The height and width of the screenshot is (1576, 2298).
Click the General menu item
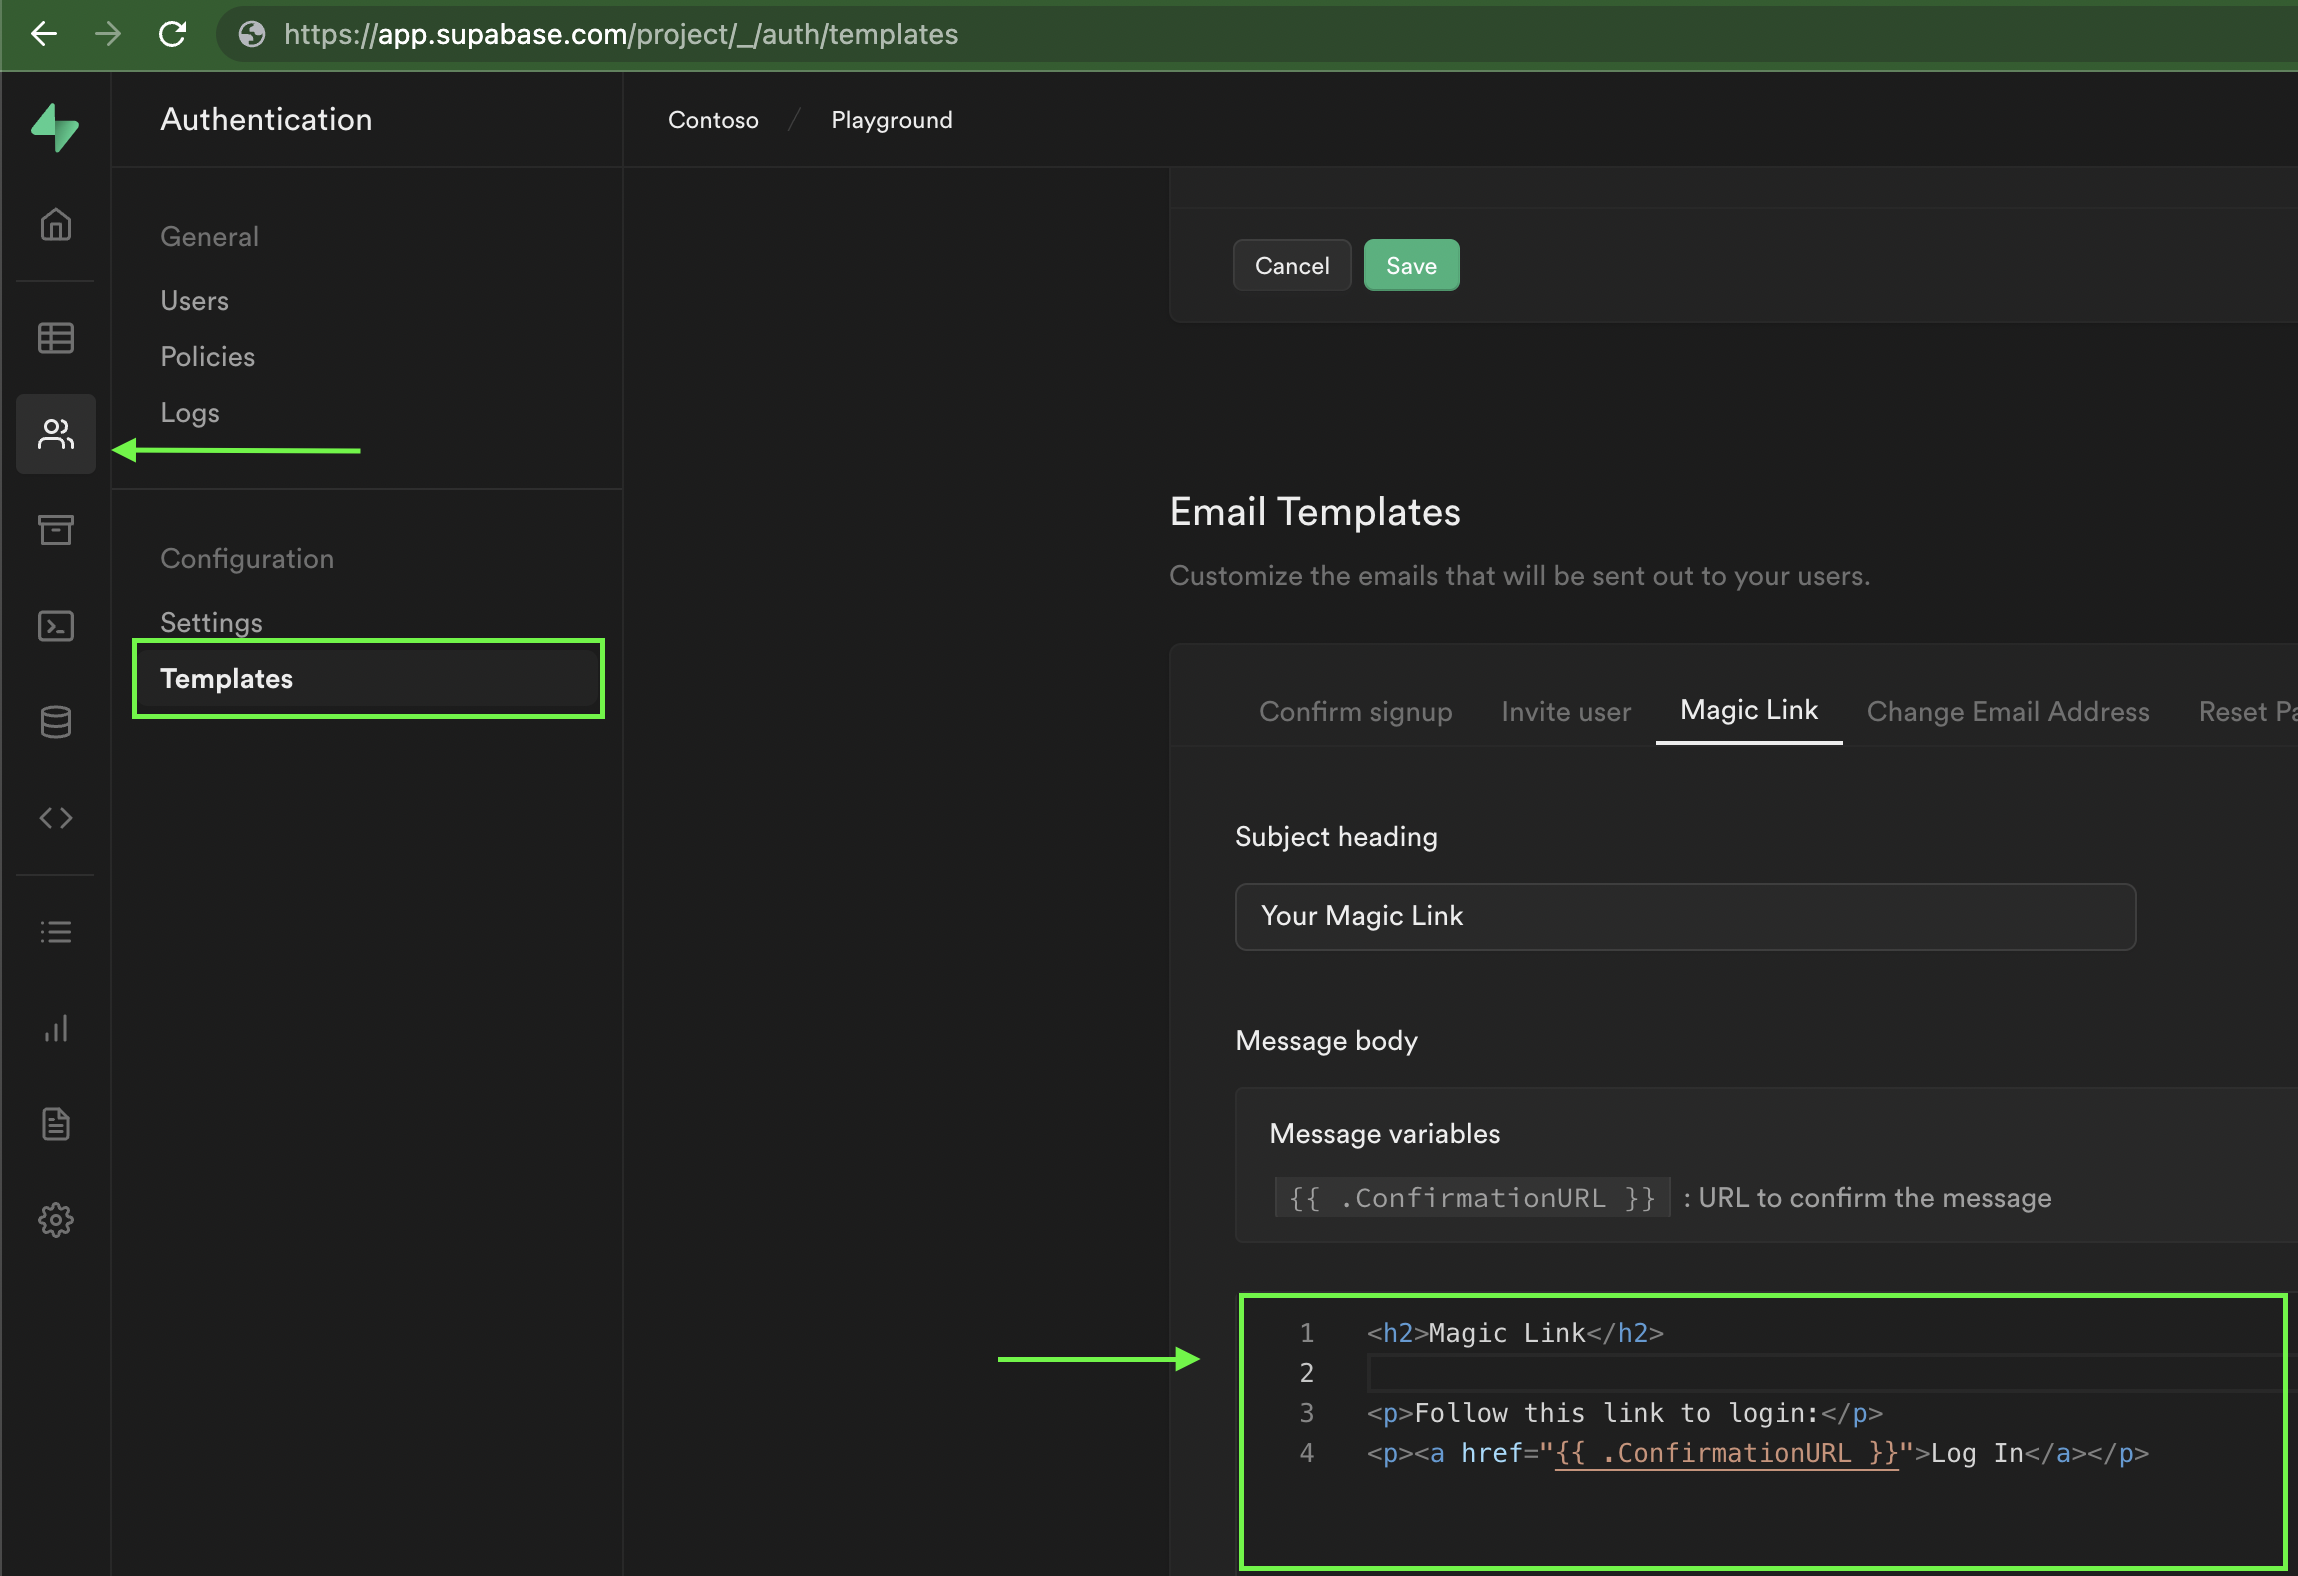click(x=208, y=236)
